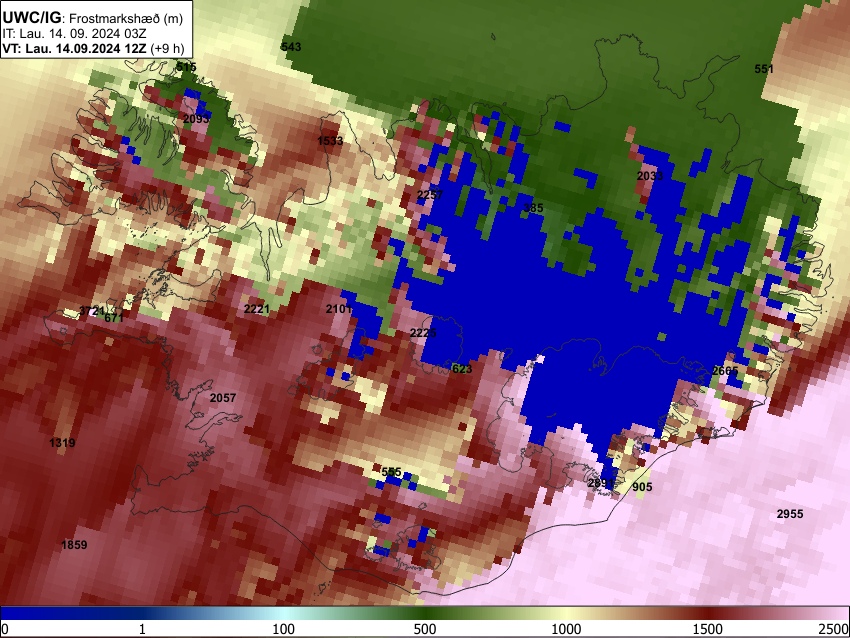Screen dimensions: 850x638
Task: Click the map value 1533
Action: point(330,141)
